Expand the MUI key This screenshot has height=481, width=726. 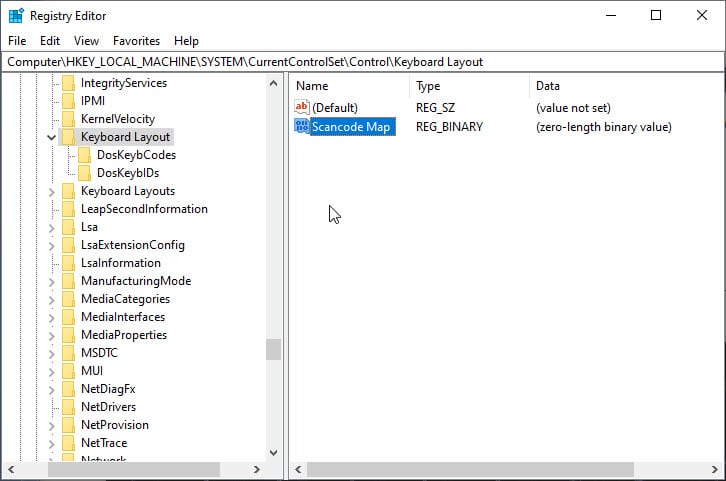pos(51,372)
